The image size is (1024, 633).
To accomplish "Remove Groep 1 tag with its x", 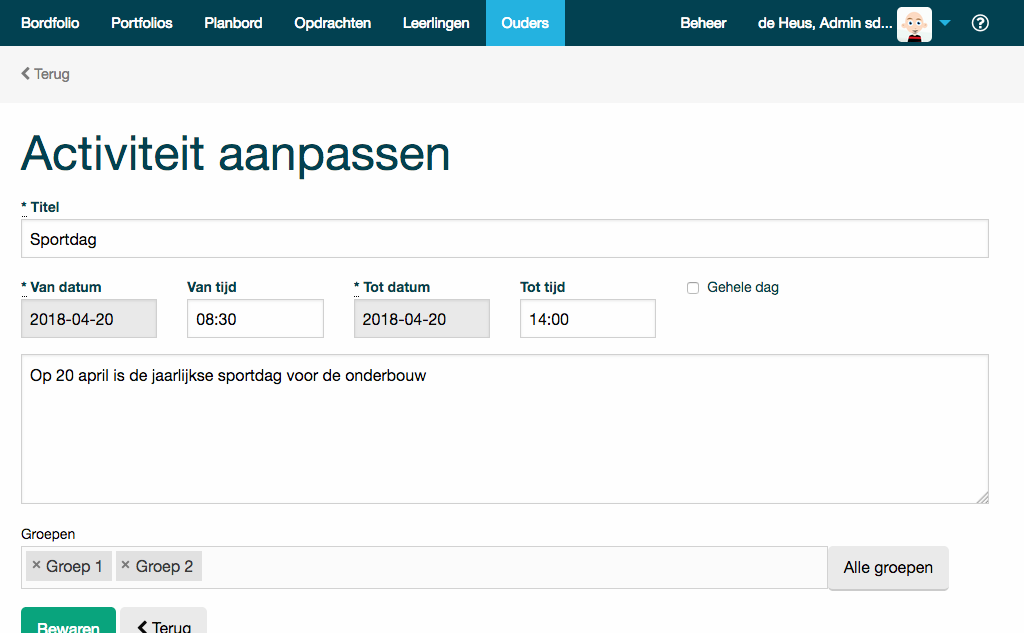I will pyautogui.click(x=37, y=565).
